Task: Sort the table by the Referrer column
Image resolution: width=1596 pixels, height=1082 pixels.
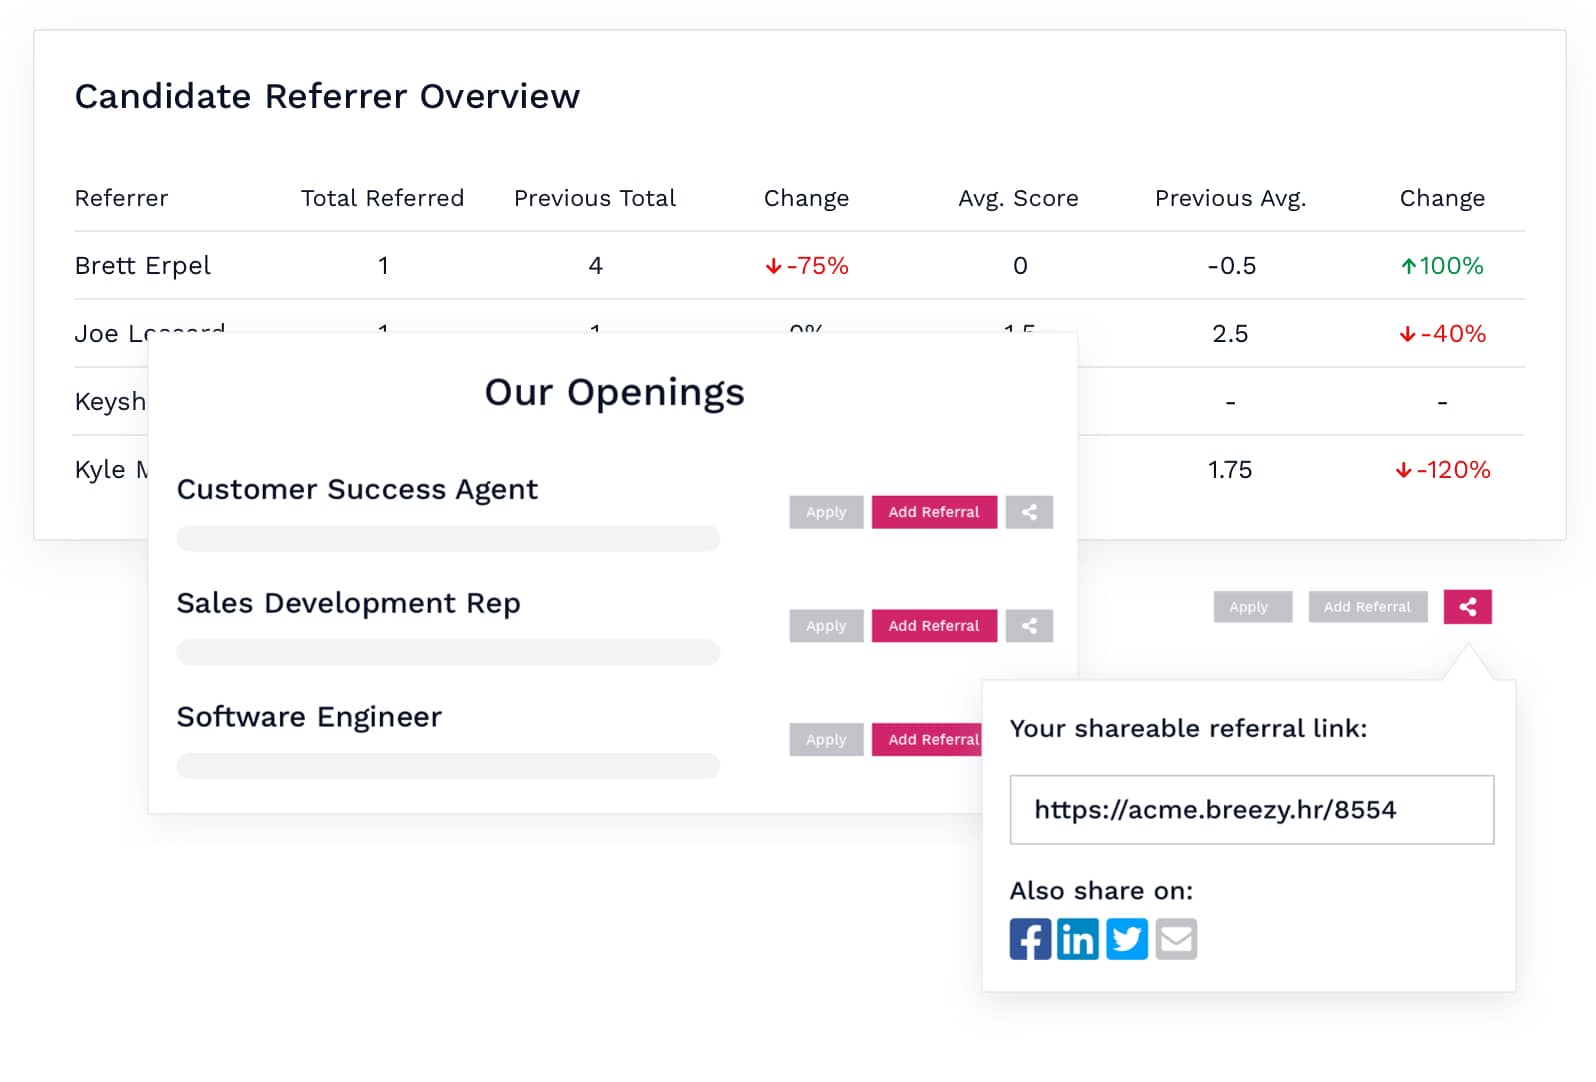Action: (x=121, y=198)
